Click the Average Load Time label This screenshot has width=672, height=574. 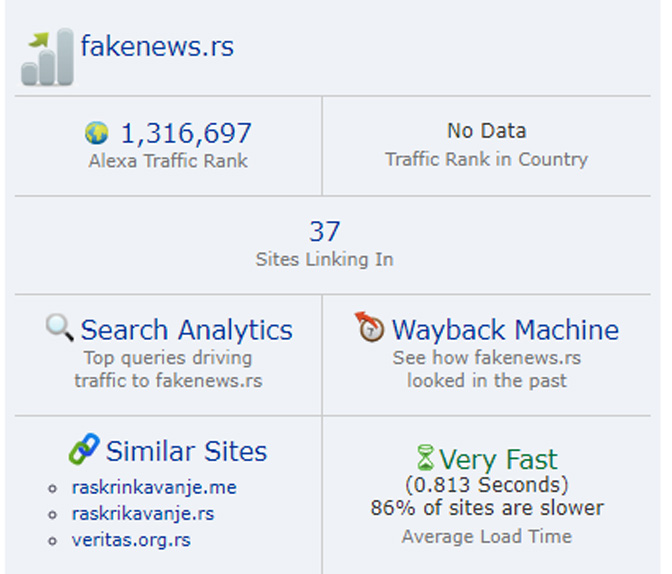coord(486,537)
